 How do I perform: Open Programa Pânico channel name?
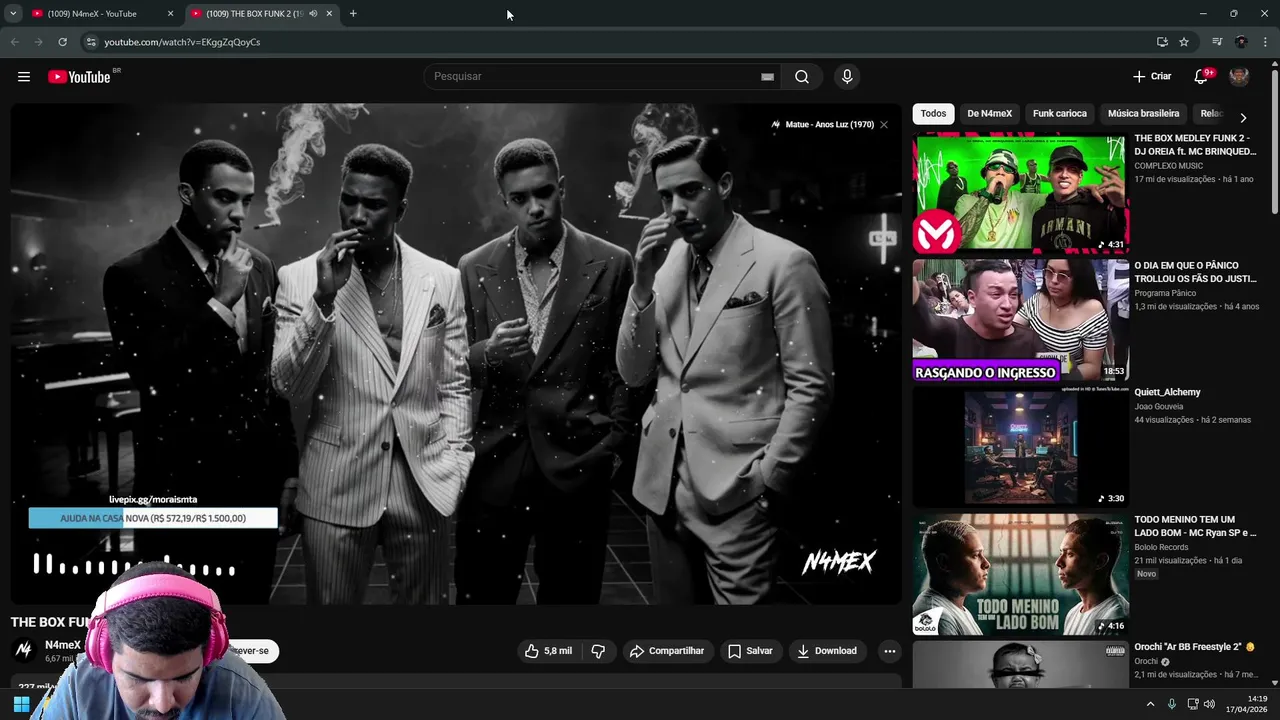point(1165,293)
